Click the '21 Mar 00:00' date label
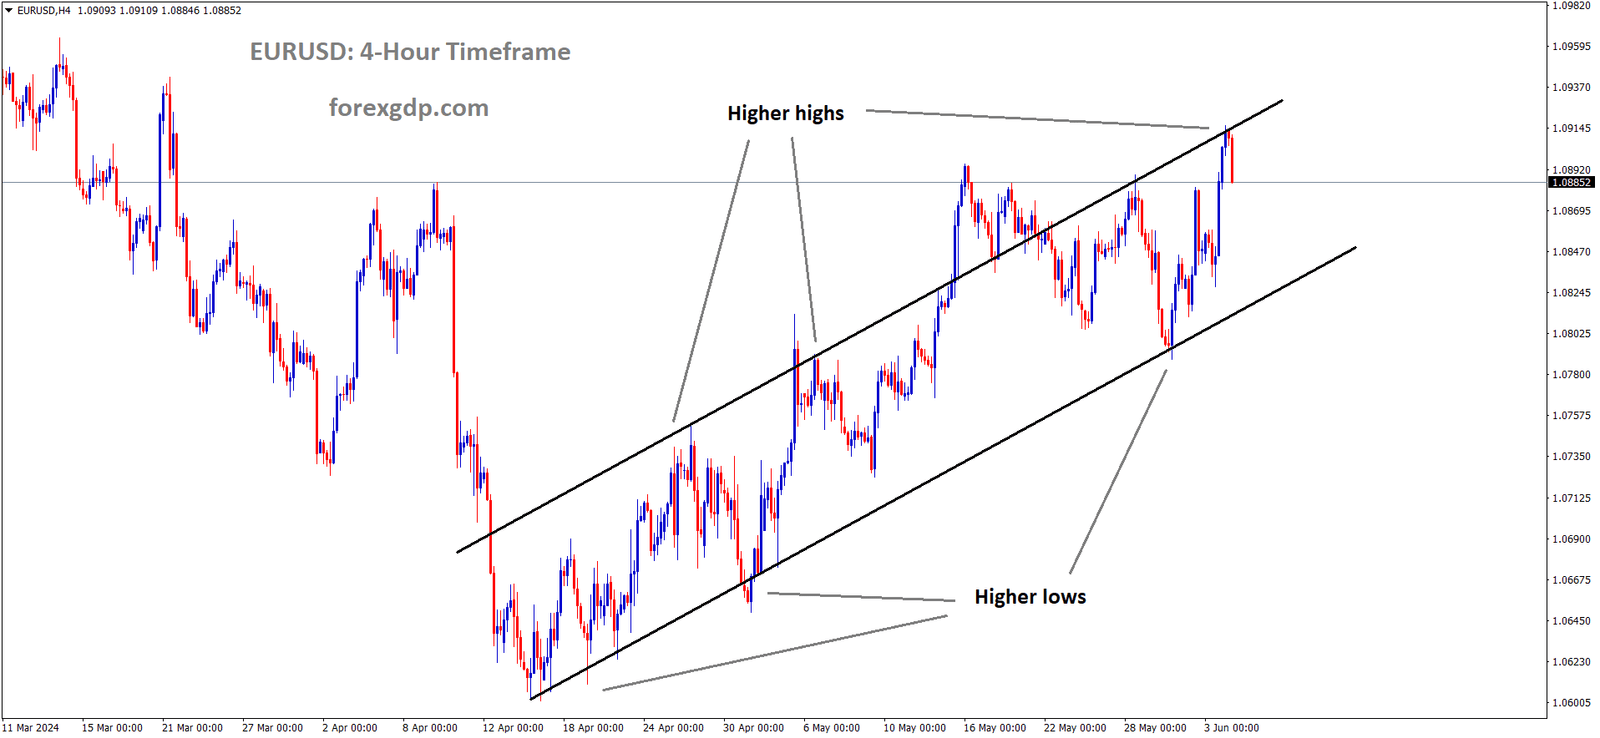1600x738 pixels. click(x=192, y=728)
